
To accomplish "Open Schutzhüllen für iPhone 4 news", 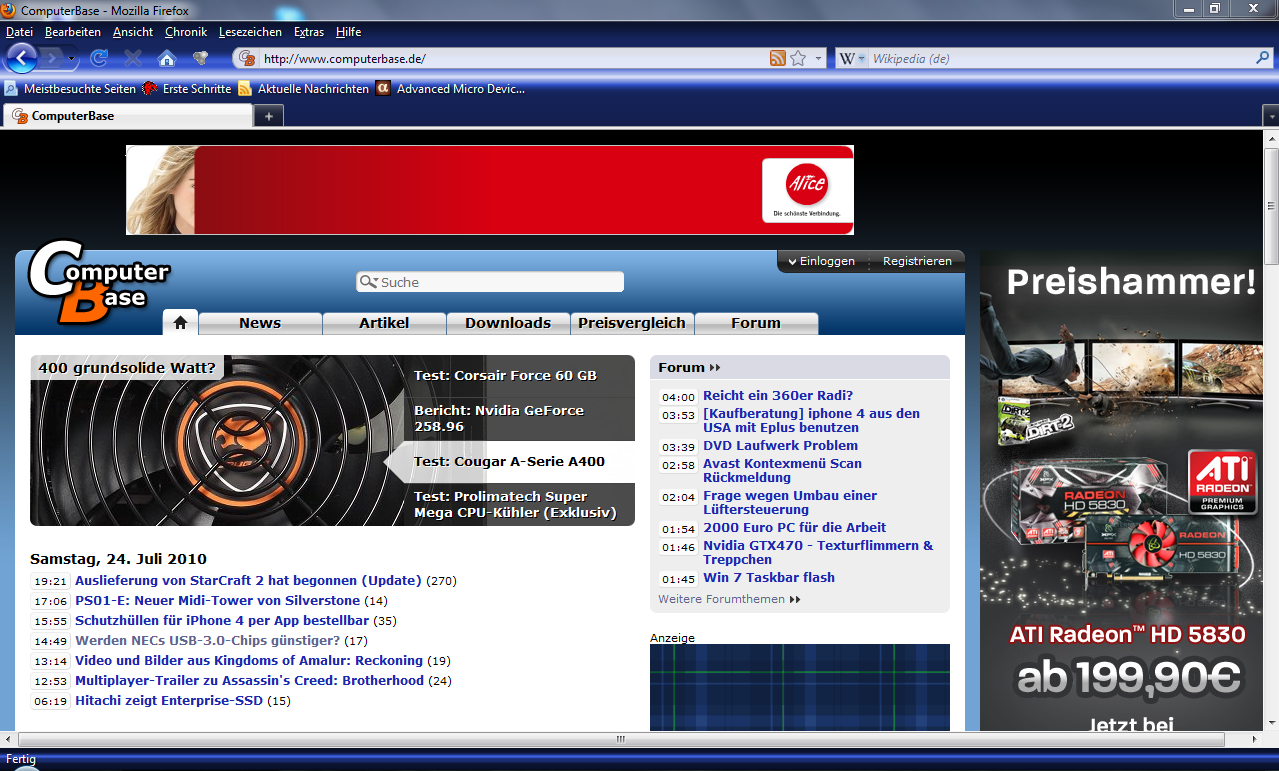I will (222, 621).
